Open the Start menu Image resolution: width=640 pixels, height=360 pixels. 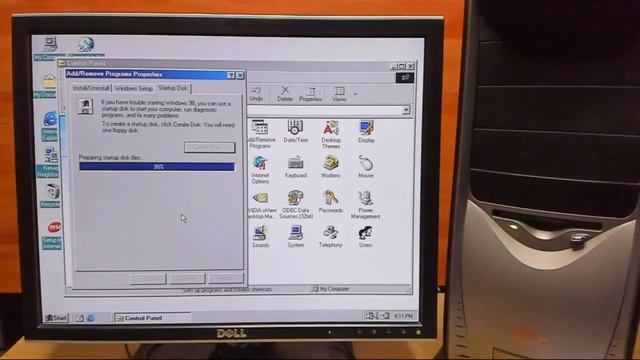click(57, 318)
